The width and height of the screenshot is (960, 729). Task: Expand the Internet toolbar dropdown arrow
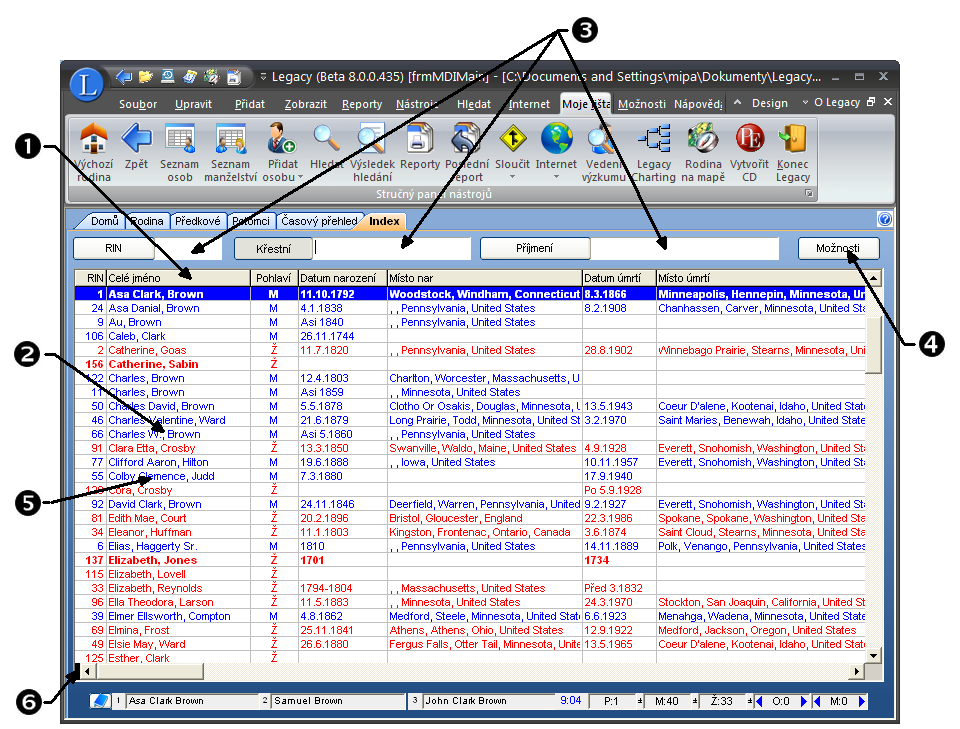556,178
